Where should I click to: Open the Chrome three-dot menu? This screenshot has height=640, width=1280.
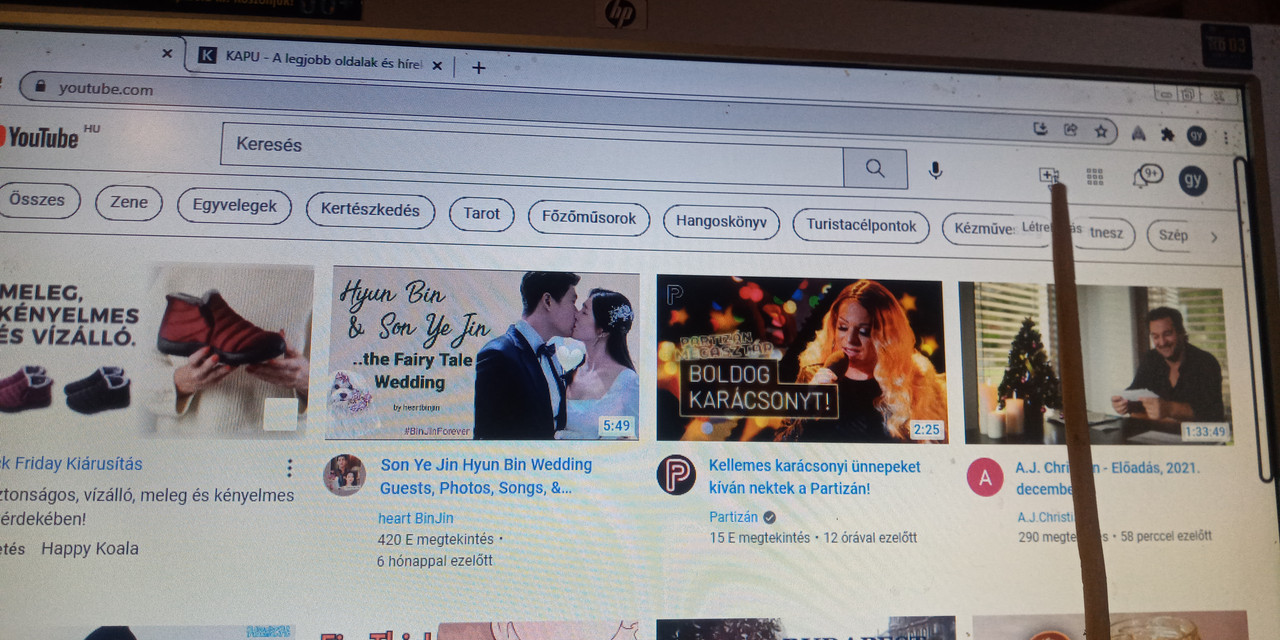1226,138
